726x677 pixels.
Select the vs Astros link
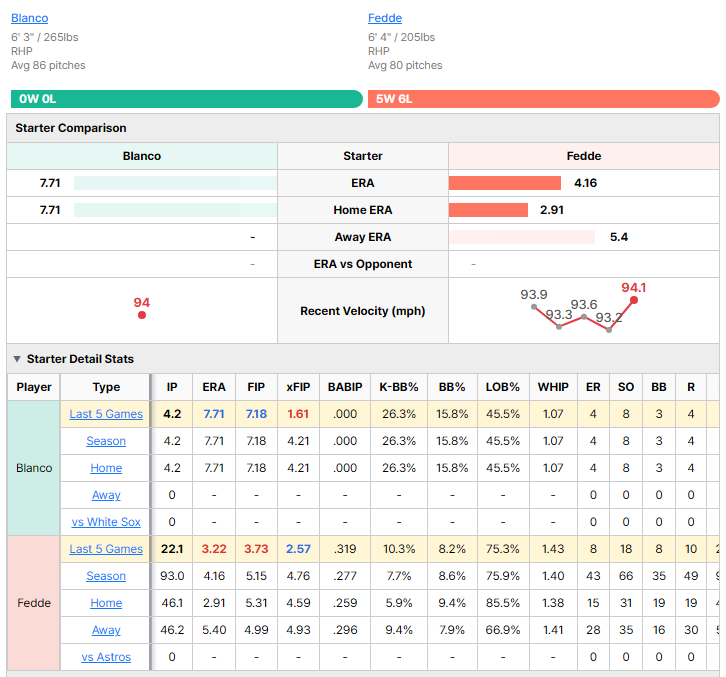click(x=106, y=657)
